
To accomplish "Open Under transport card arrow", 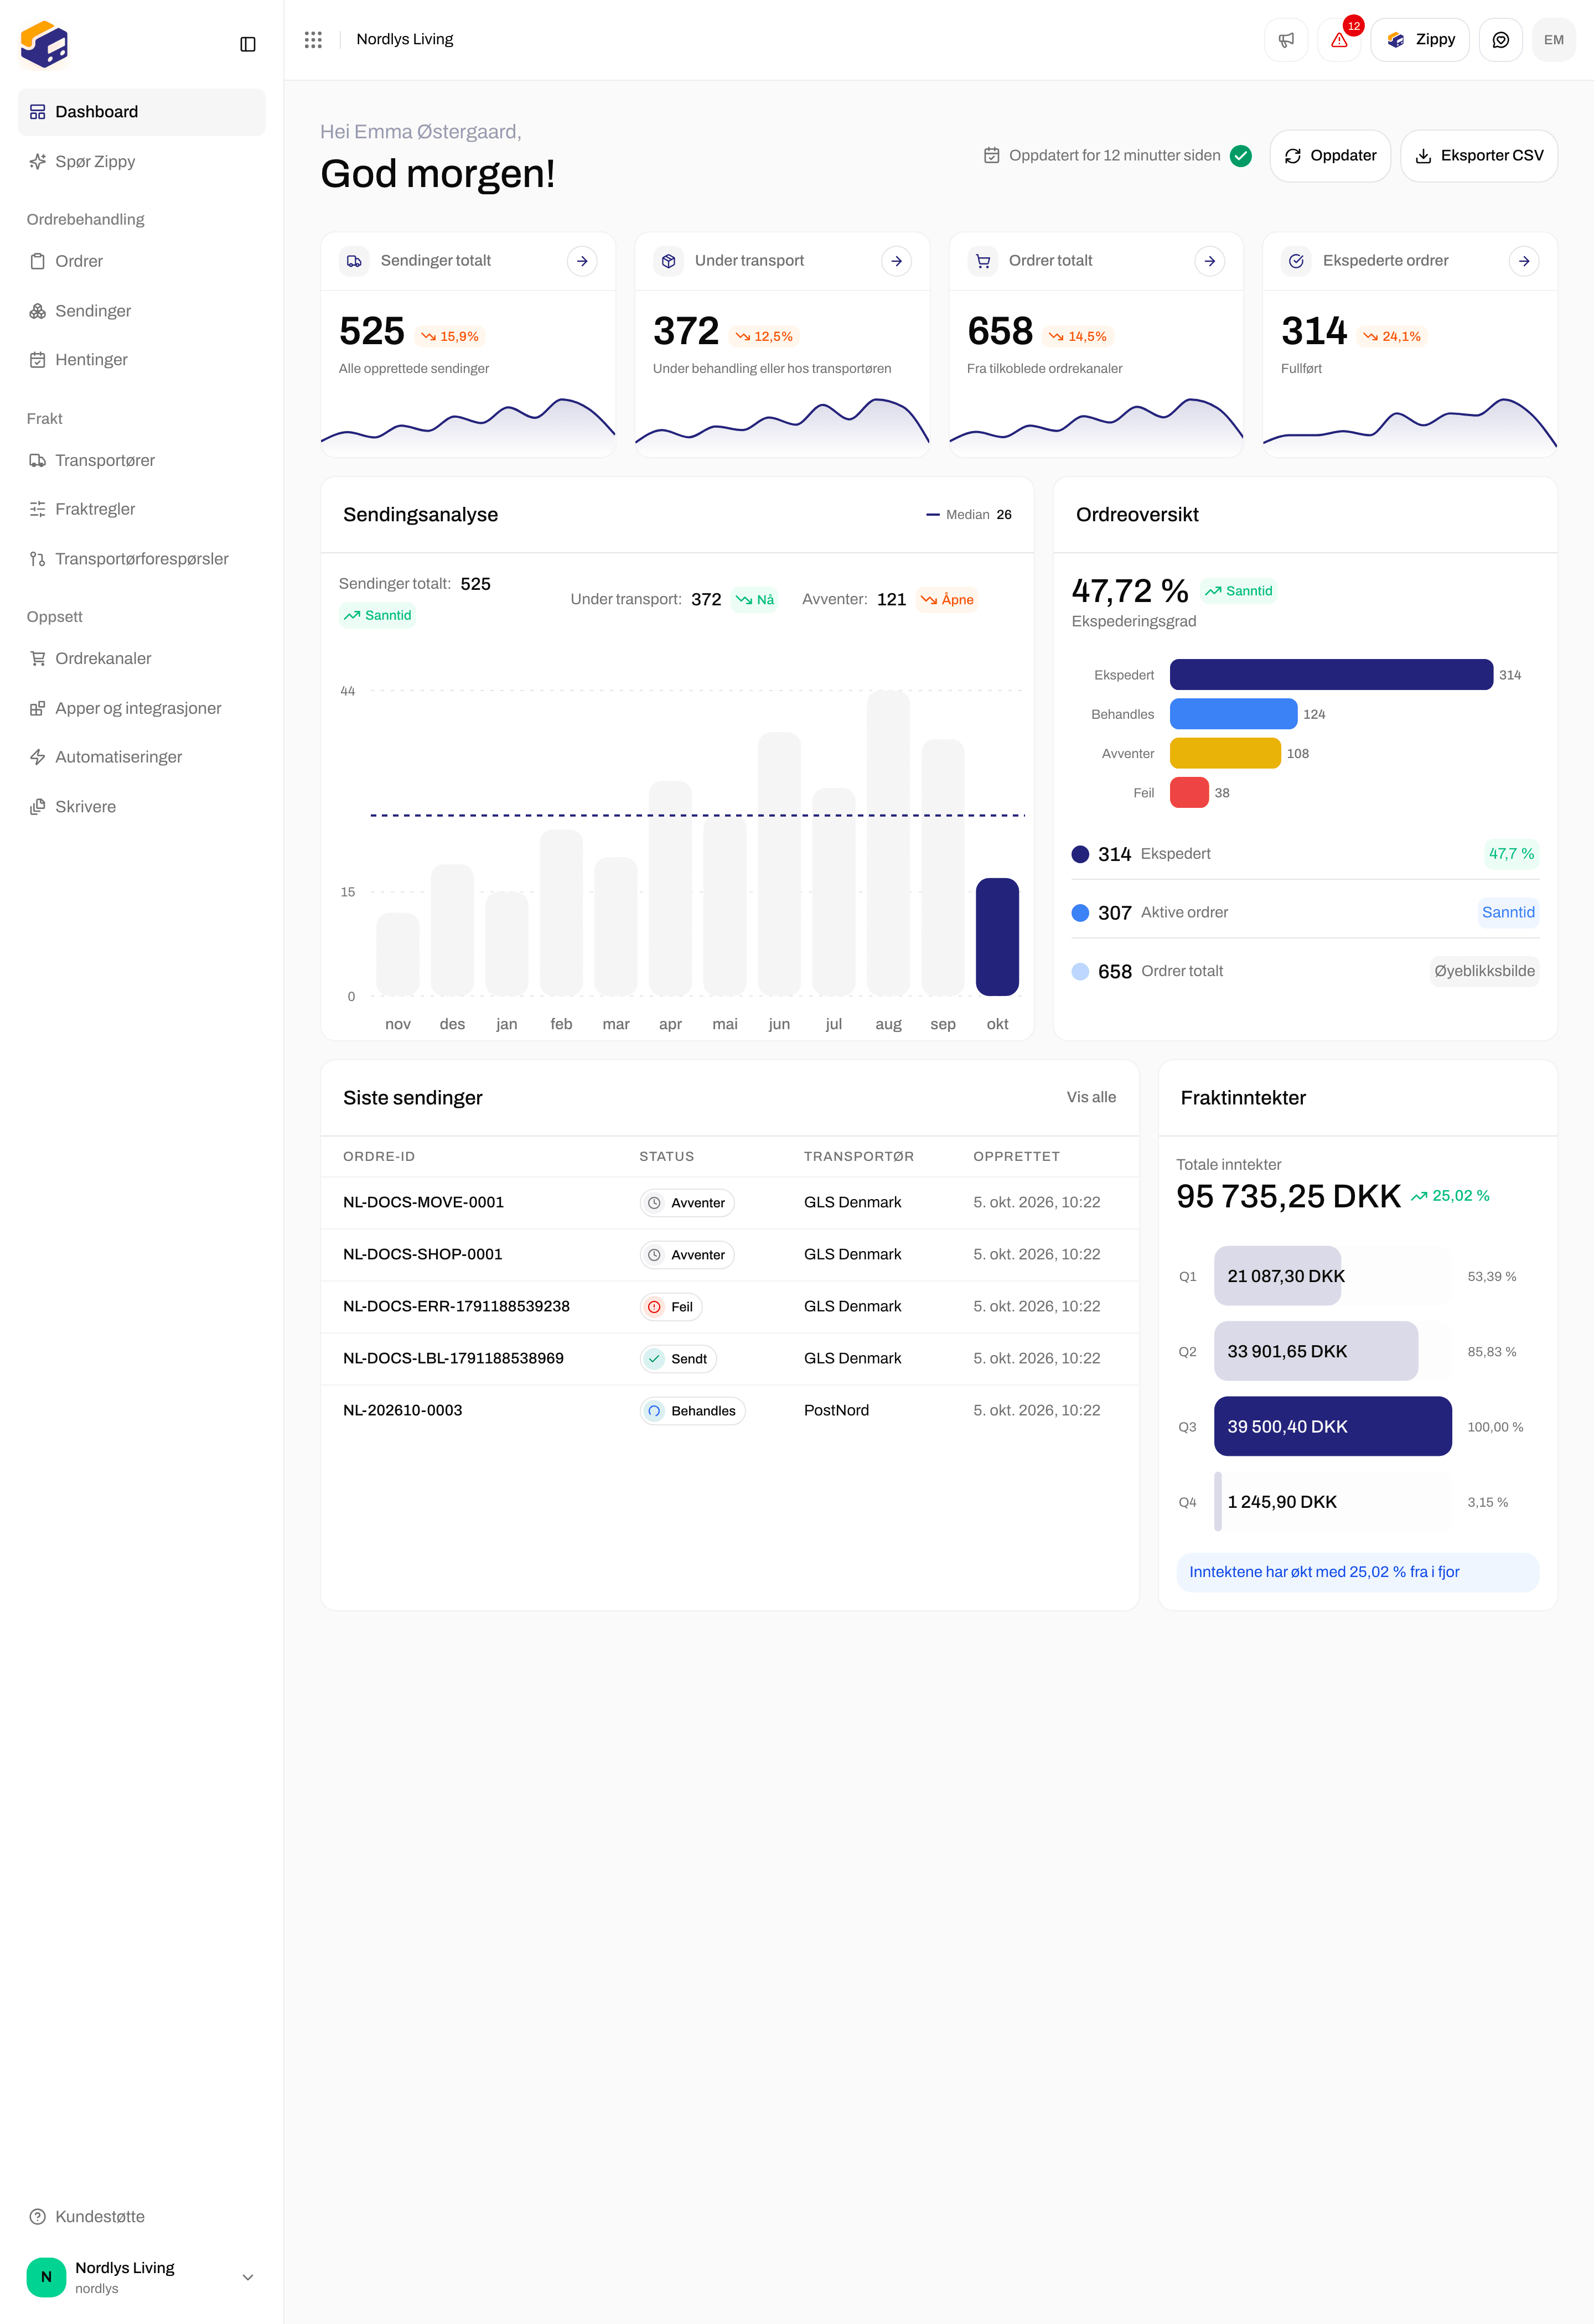I will (896, 261).
